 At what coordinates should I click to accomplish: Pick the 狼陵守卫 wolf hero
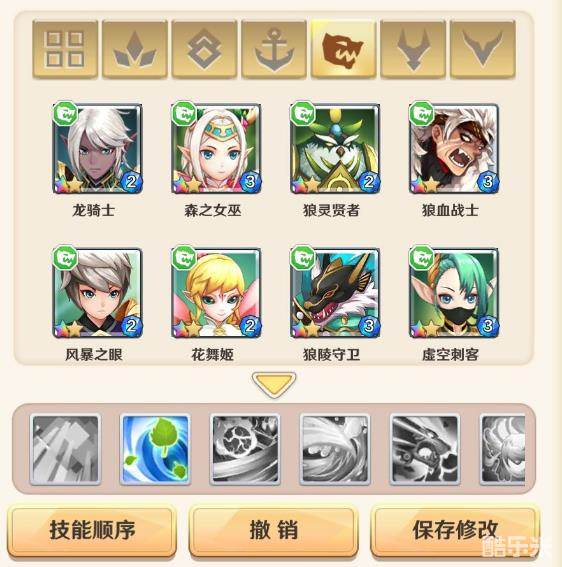point(335,293)
